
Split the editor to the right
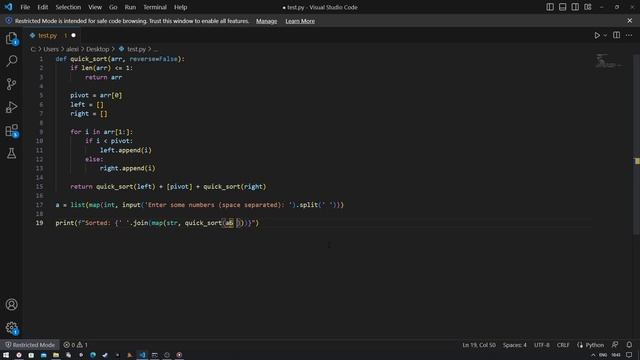[616, 36]
